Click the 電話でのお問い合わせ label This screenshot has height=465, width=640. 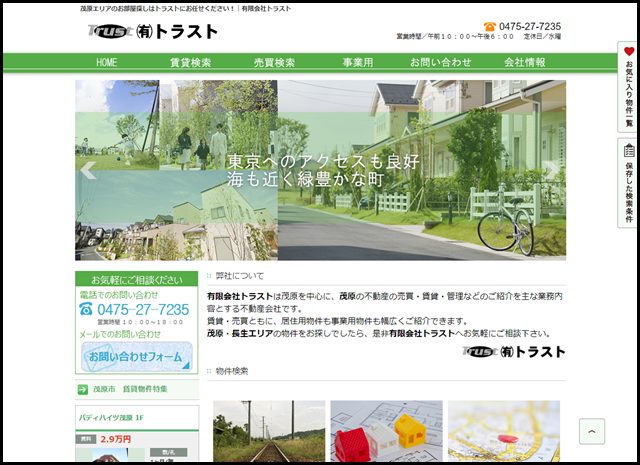(118, 295)
